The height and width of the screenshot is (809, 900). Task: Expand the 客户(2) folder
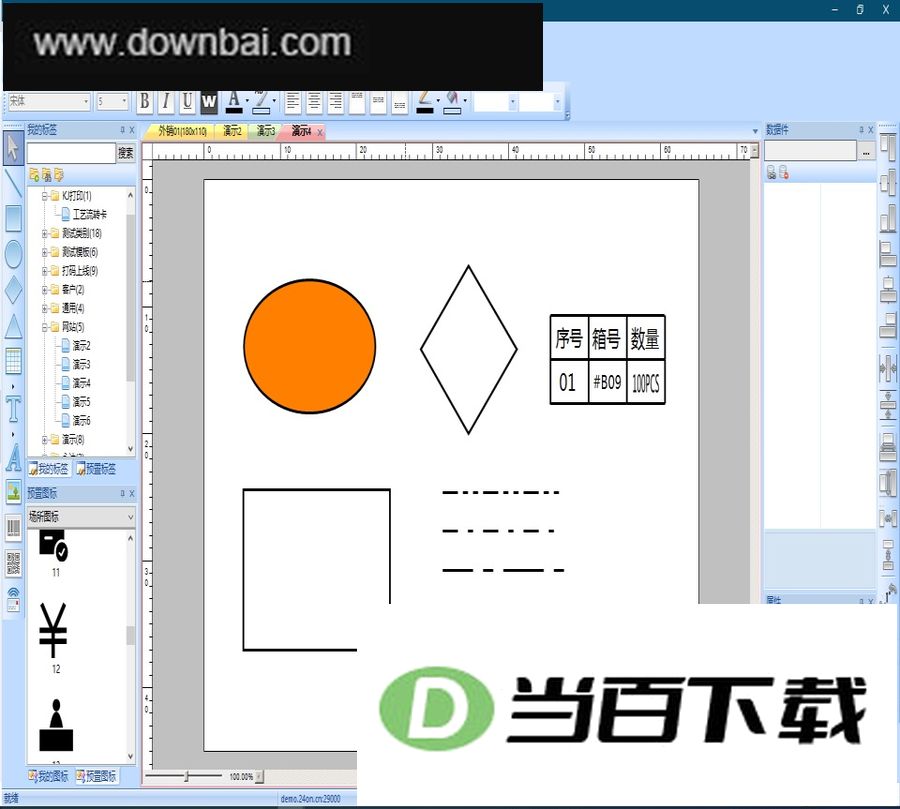(x=45, y=289)
